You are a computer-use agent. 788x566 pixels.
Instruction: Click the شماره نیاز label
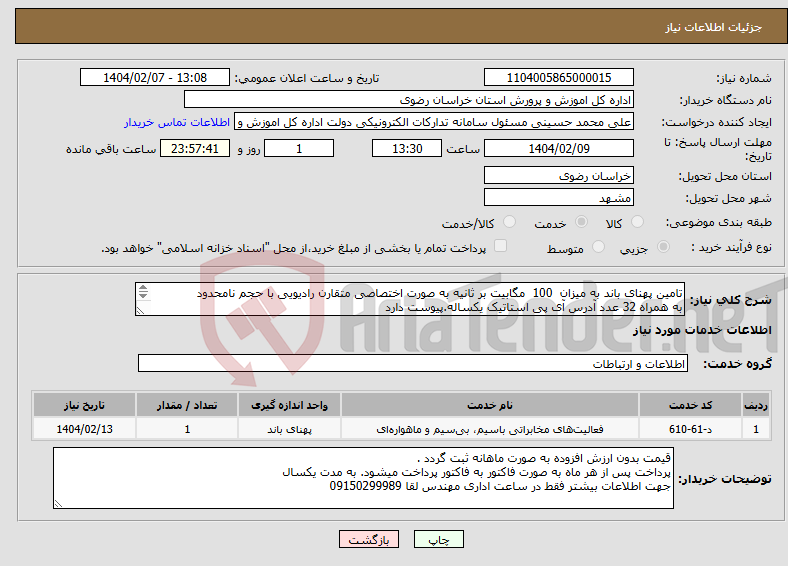[744, 78]
